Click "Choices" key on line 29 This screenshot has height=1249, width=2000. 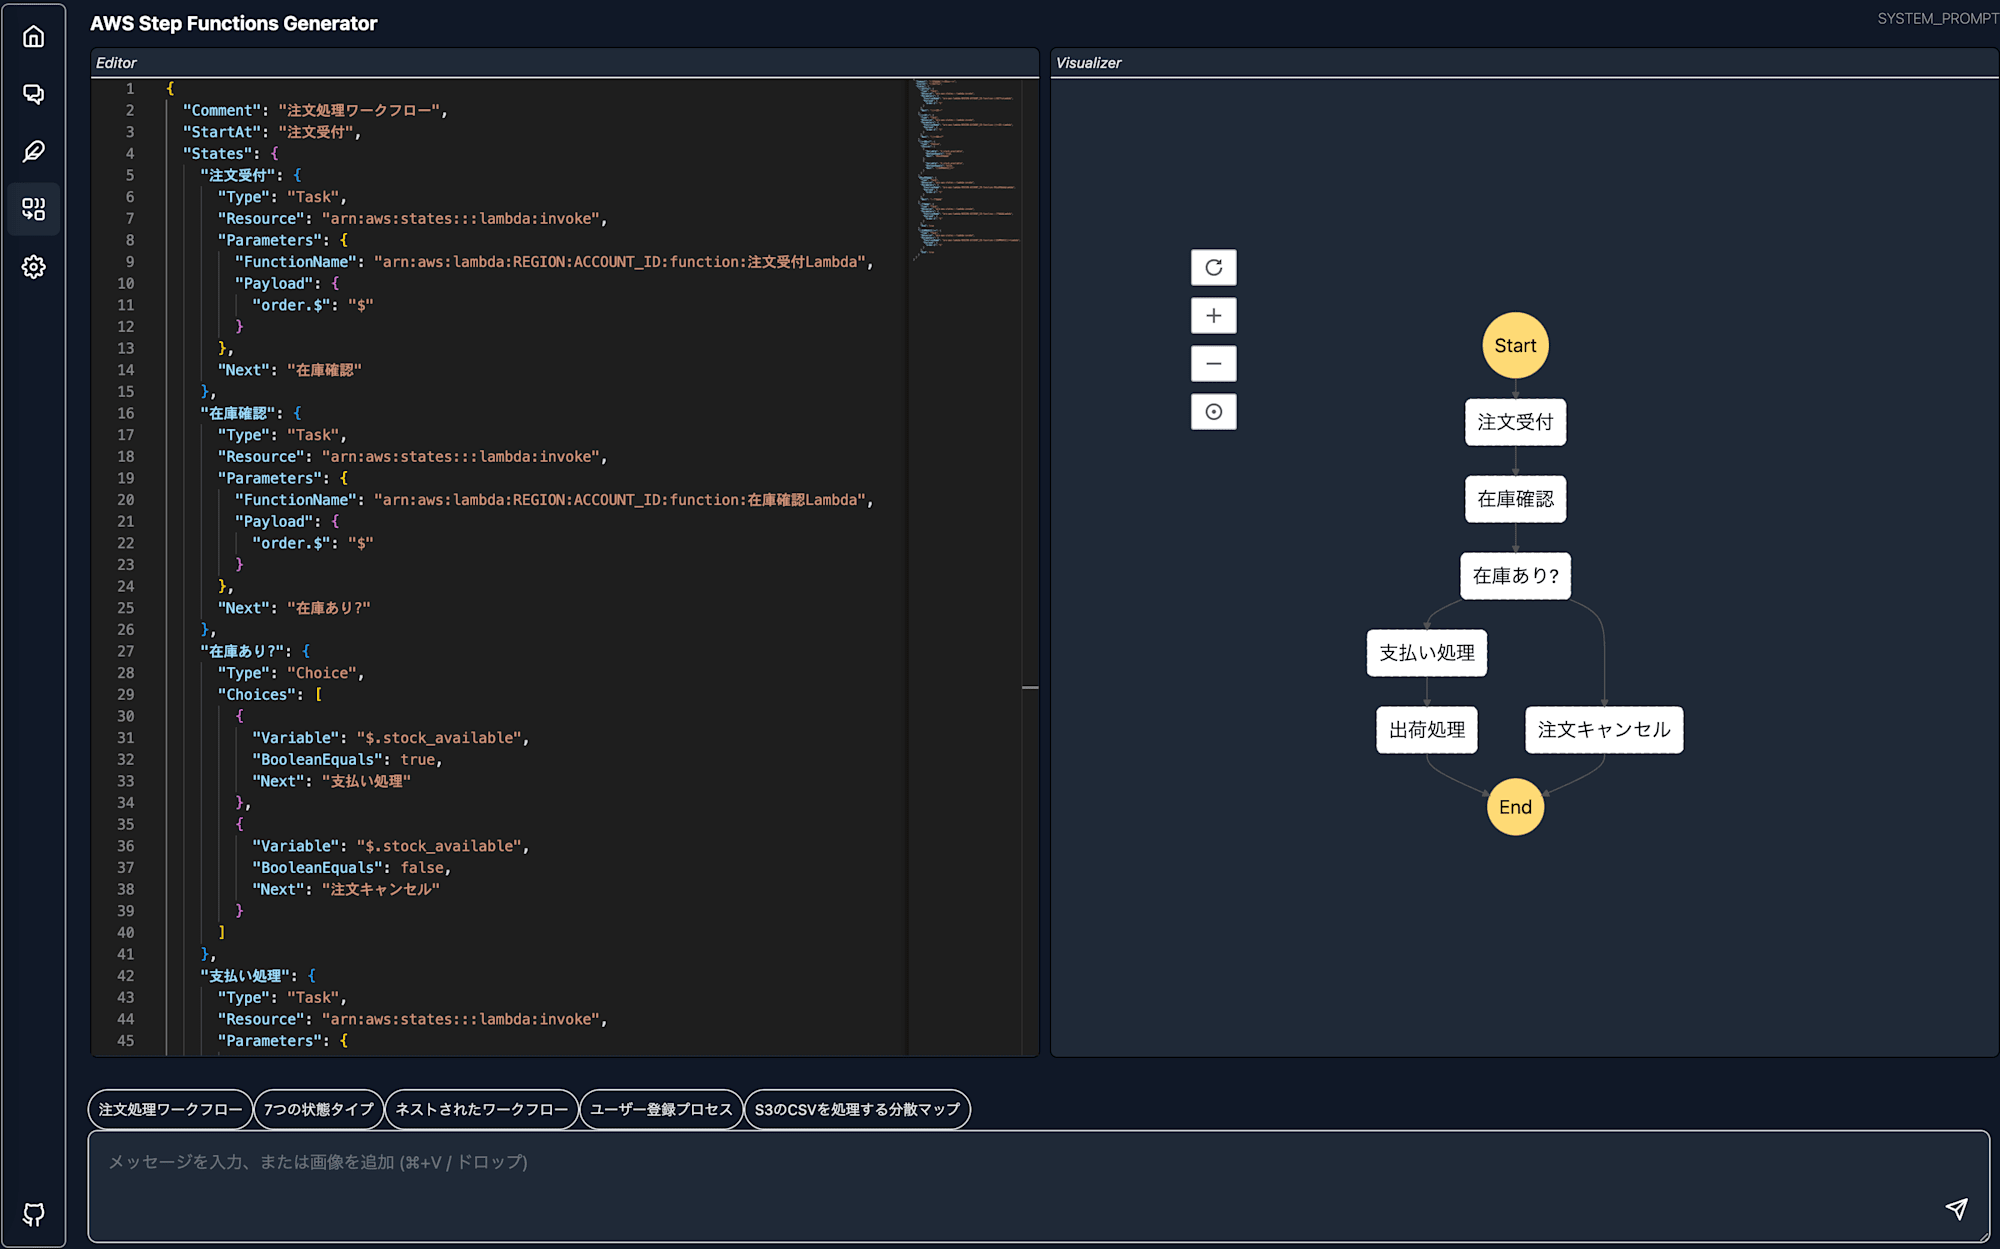(257, 695)
